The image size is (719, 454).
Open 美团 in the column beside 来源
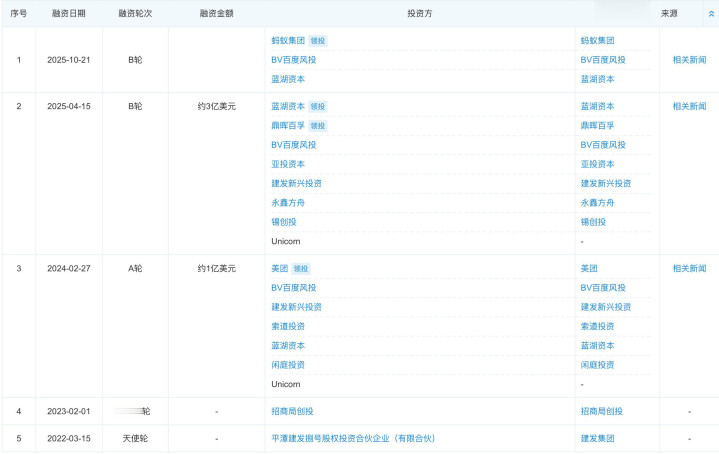[589, 268]
